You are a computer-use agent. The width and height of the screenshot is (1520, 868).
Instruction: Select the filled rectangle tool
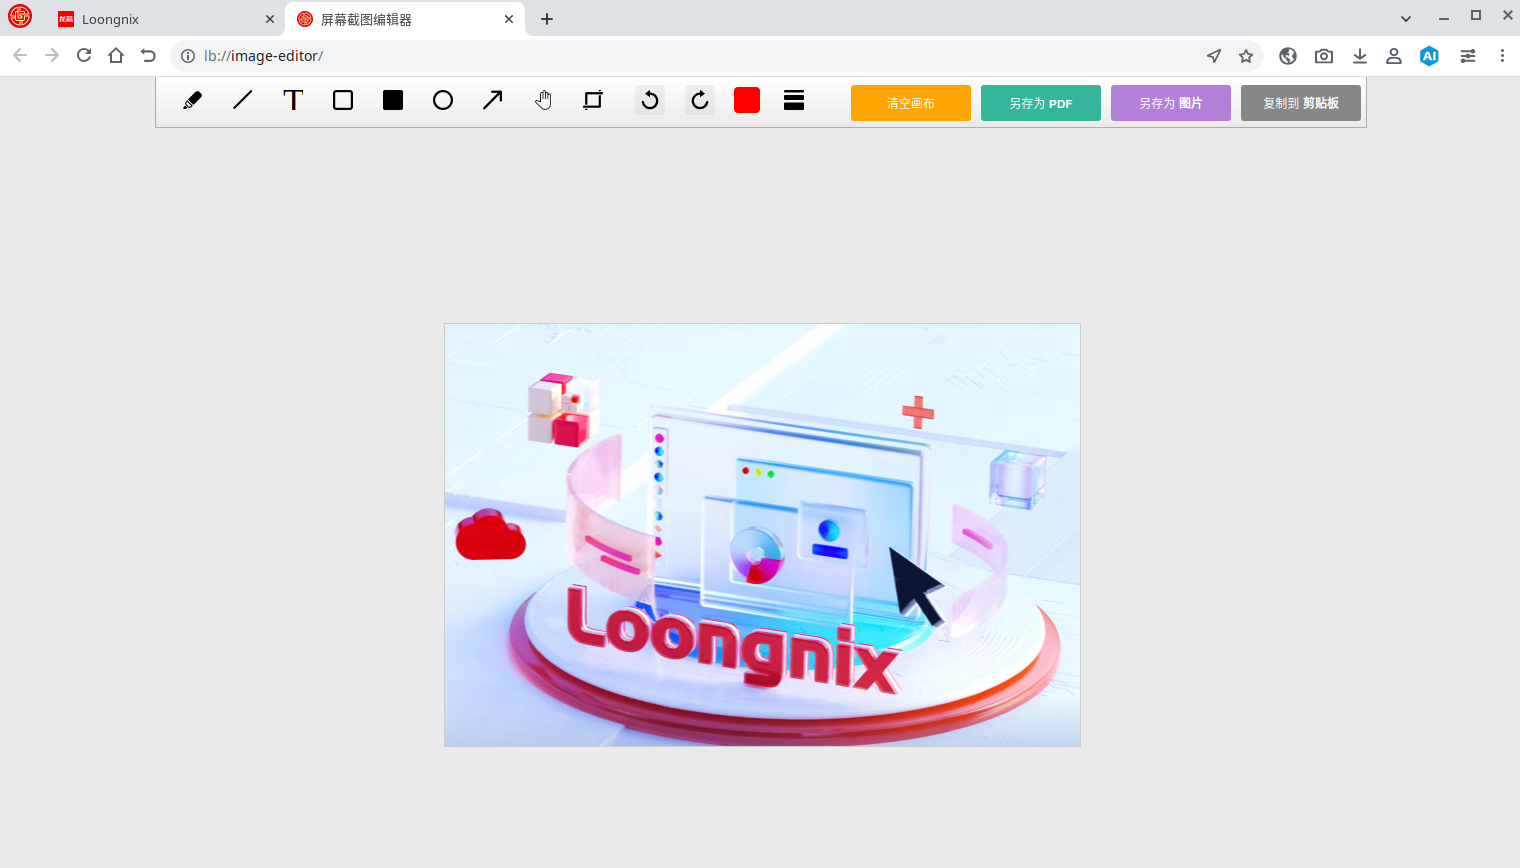point(393,100)
